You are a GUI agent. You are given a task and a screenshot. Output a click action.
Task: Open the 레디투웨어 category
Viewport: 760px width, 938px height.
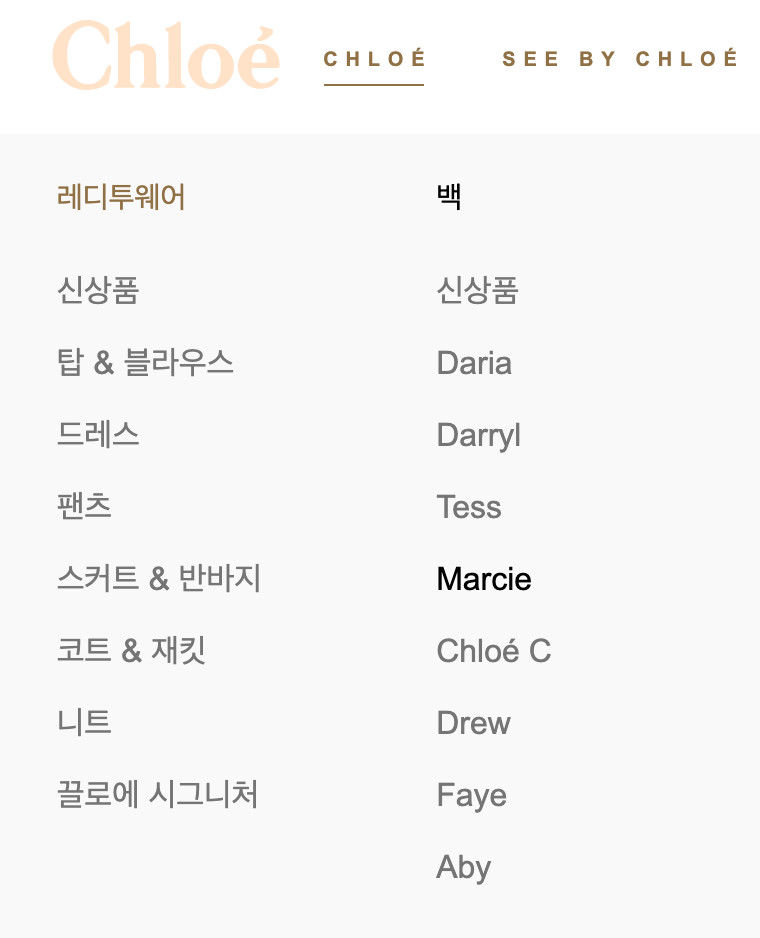pyautogui.click(x=121, y=198)
